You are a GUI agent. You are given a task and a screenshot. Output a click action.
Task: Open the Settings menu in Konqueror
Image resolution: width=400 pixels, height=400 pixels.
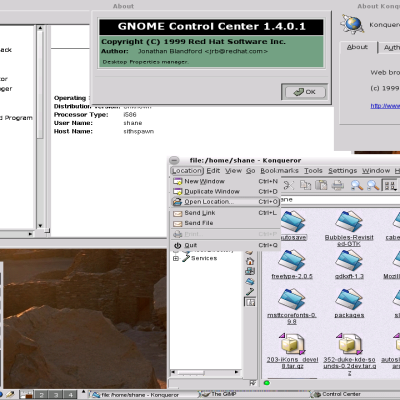342,171
